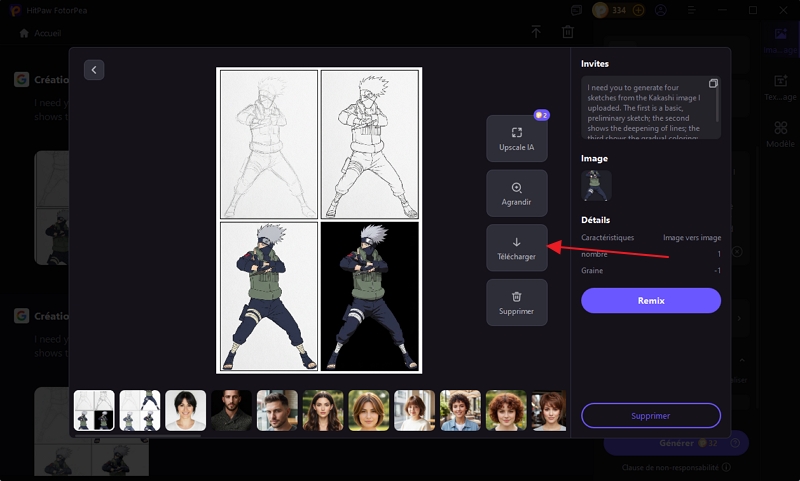800x481 pixels.
Task: Click the Générer button in background window
Action: pos(676,443)
